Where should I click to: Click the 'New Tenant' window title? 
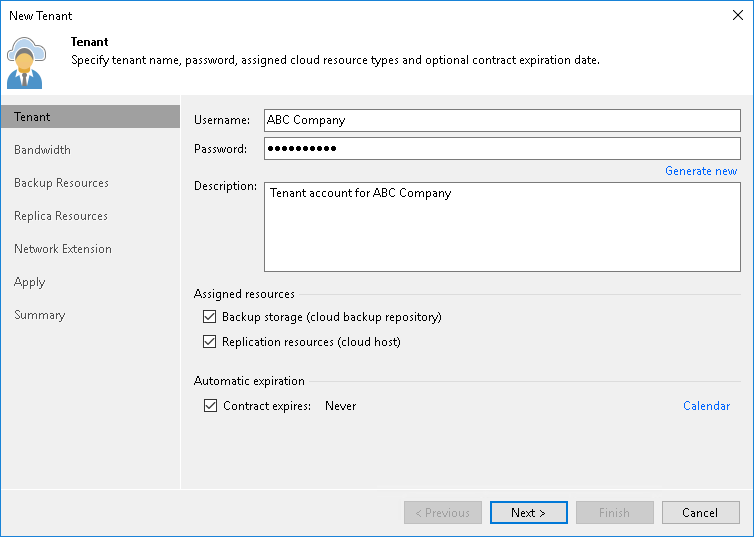[x=40, y=16]
